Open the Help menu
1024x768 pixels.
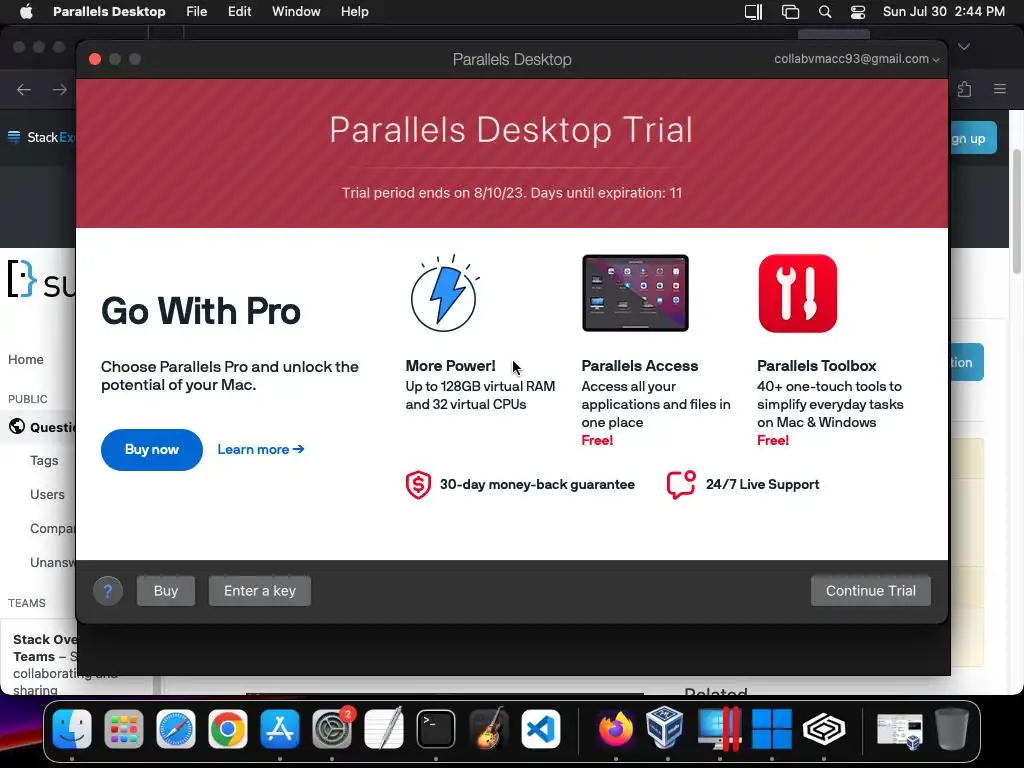pyautogui.click(x=355, y=12)
